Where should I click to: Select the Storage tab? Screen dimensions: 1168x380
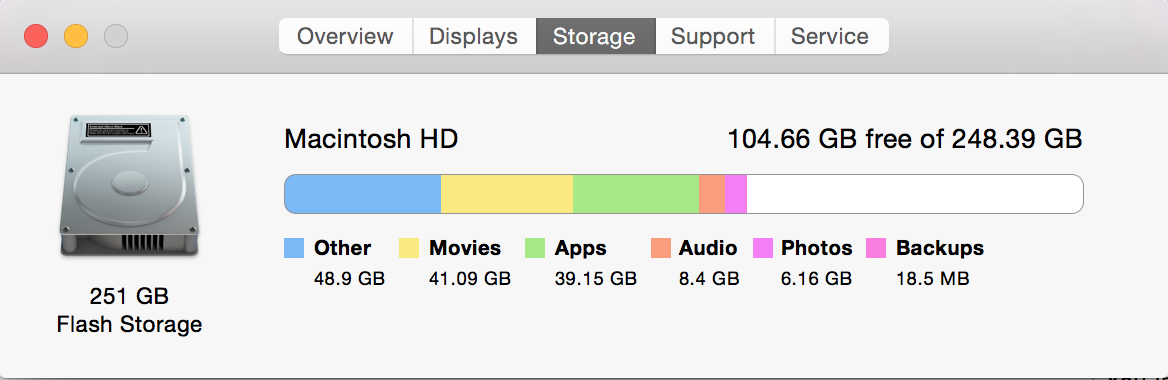tap(595, 37)
